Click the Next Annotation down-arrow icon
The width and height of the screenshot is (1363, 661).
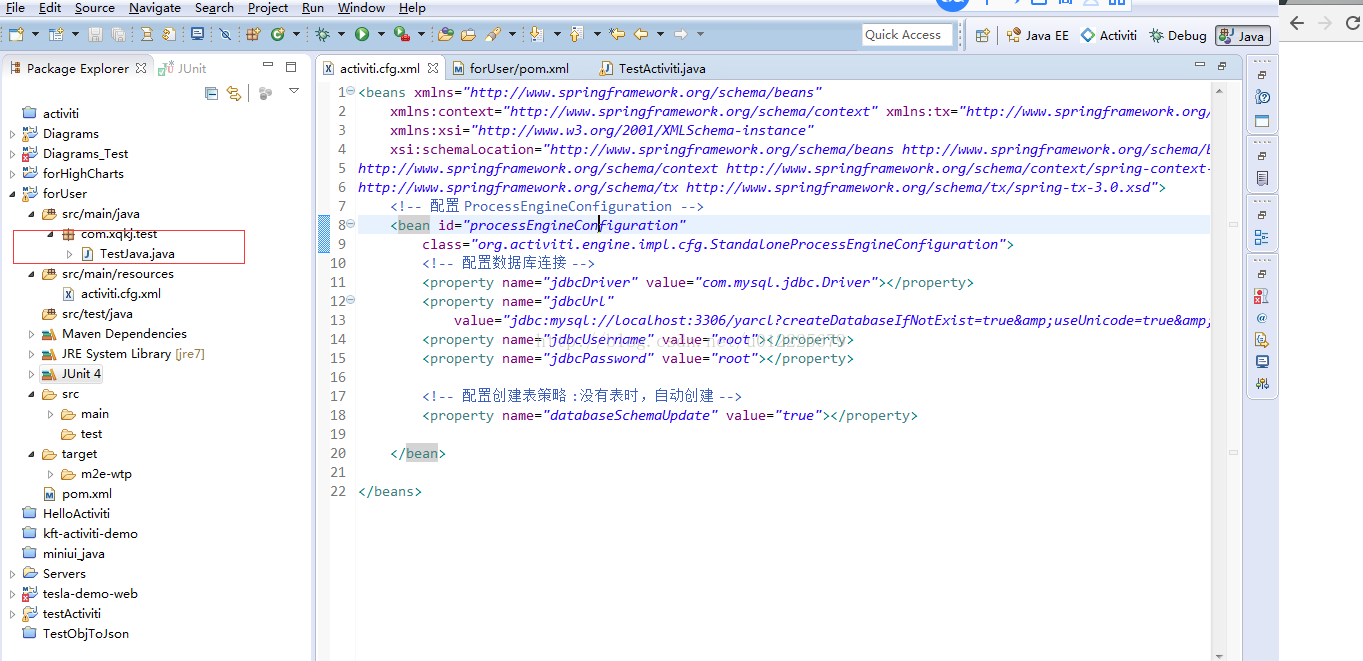click(x=536, y=34)
